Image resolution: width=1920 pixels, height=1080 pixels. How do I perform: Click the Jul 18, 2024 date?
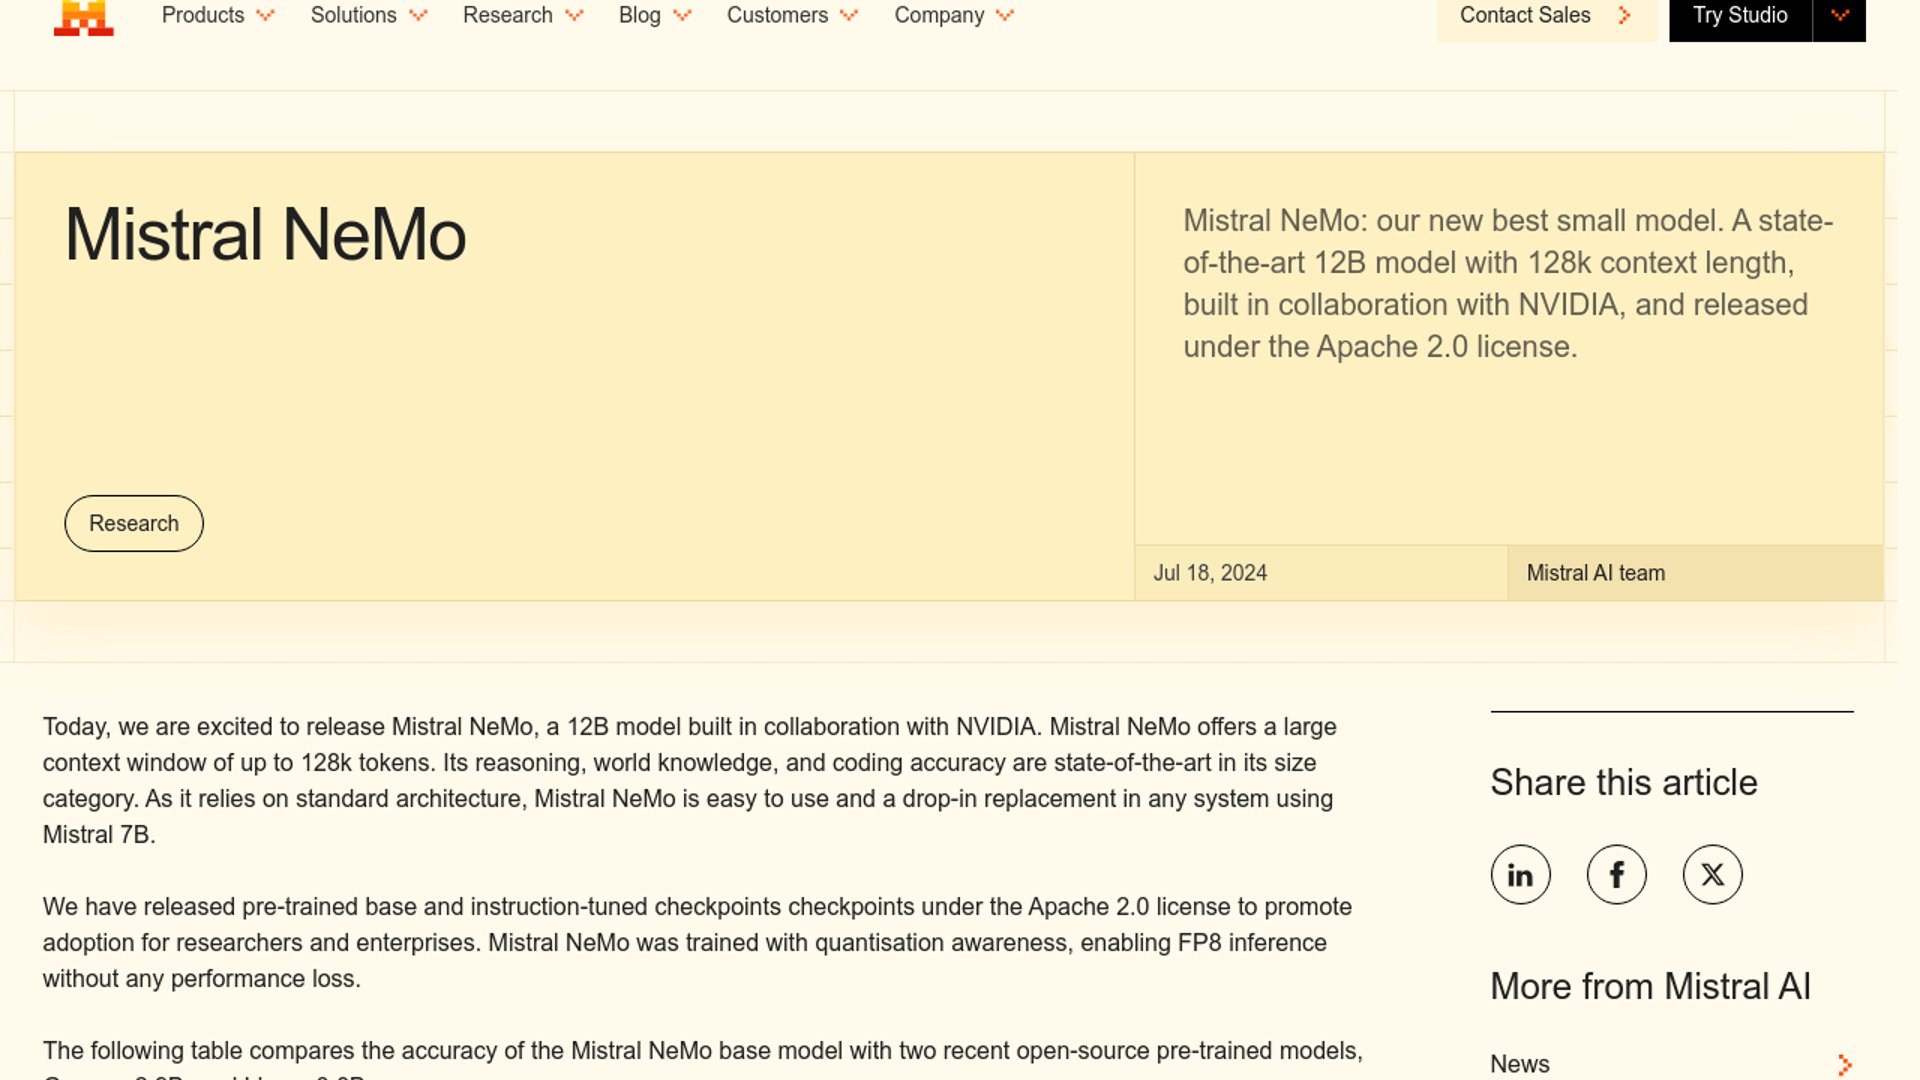[1209, 573]
